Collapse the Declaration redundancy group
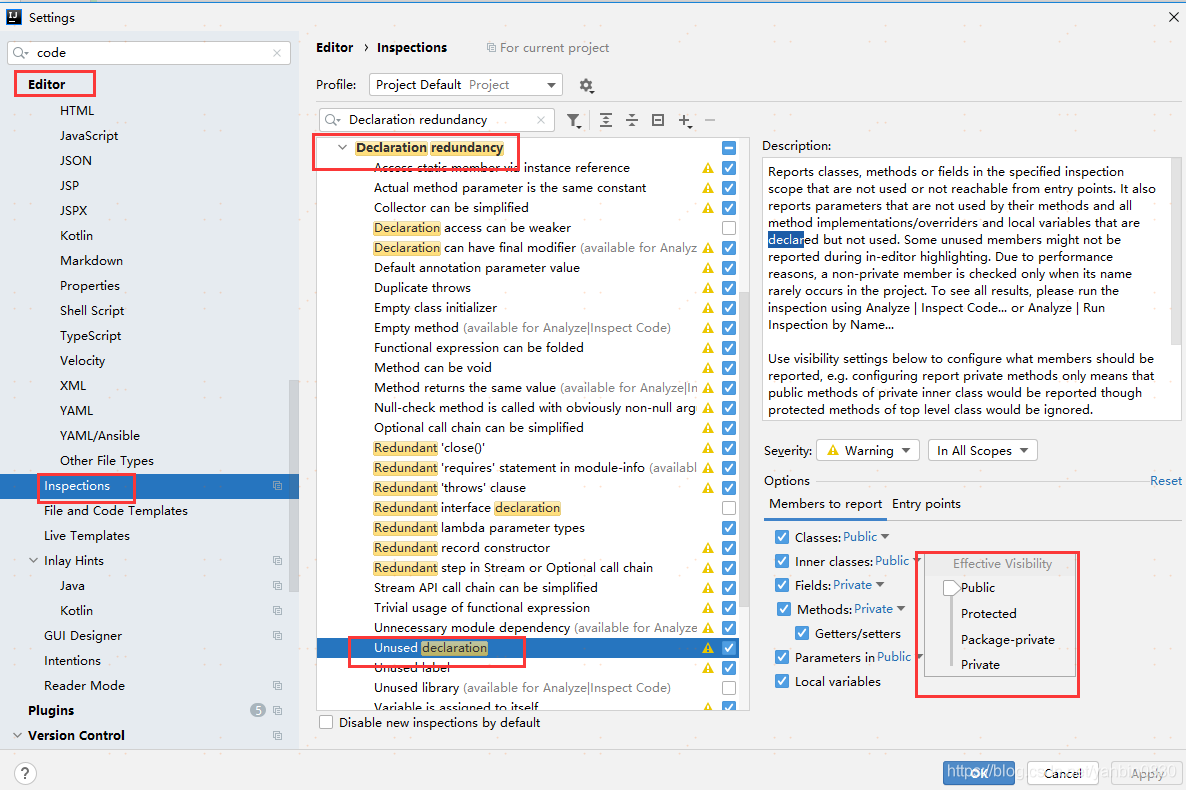 (344, 146)
